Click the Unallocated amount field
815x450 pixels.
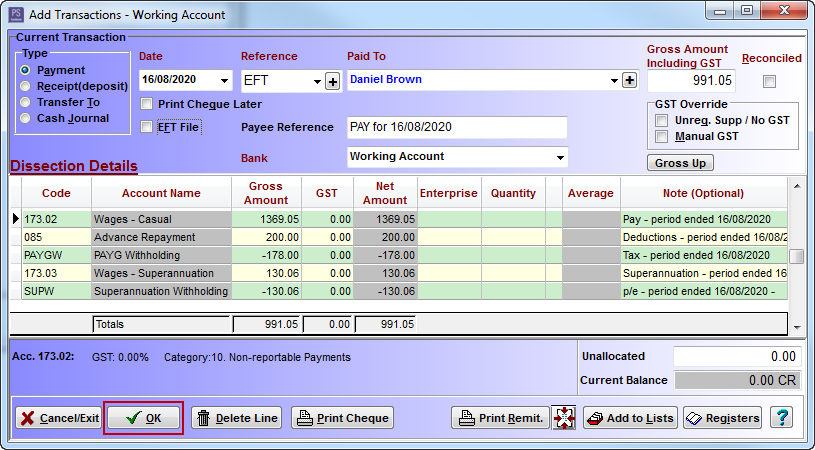[737, 356]
